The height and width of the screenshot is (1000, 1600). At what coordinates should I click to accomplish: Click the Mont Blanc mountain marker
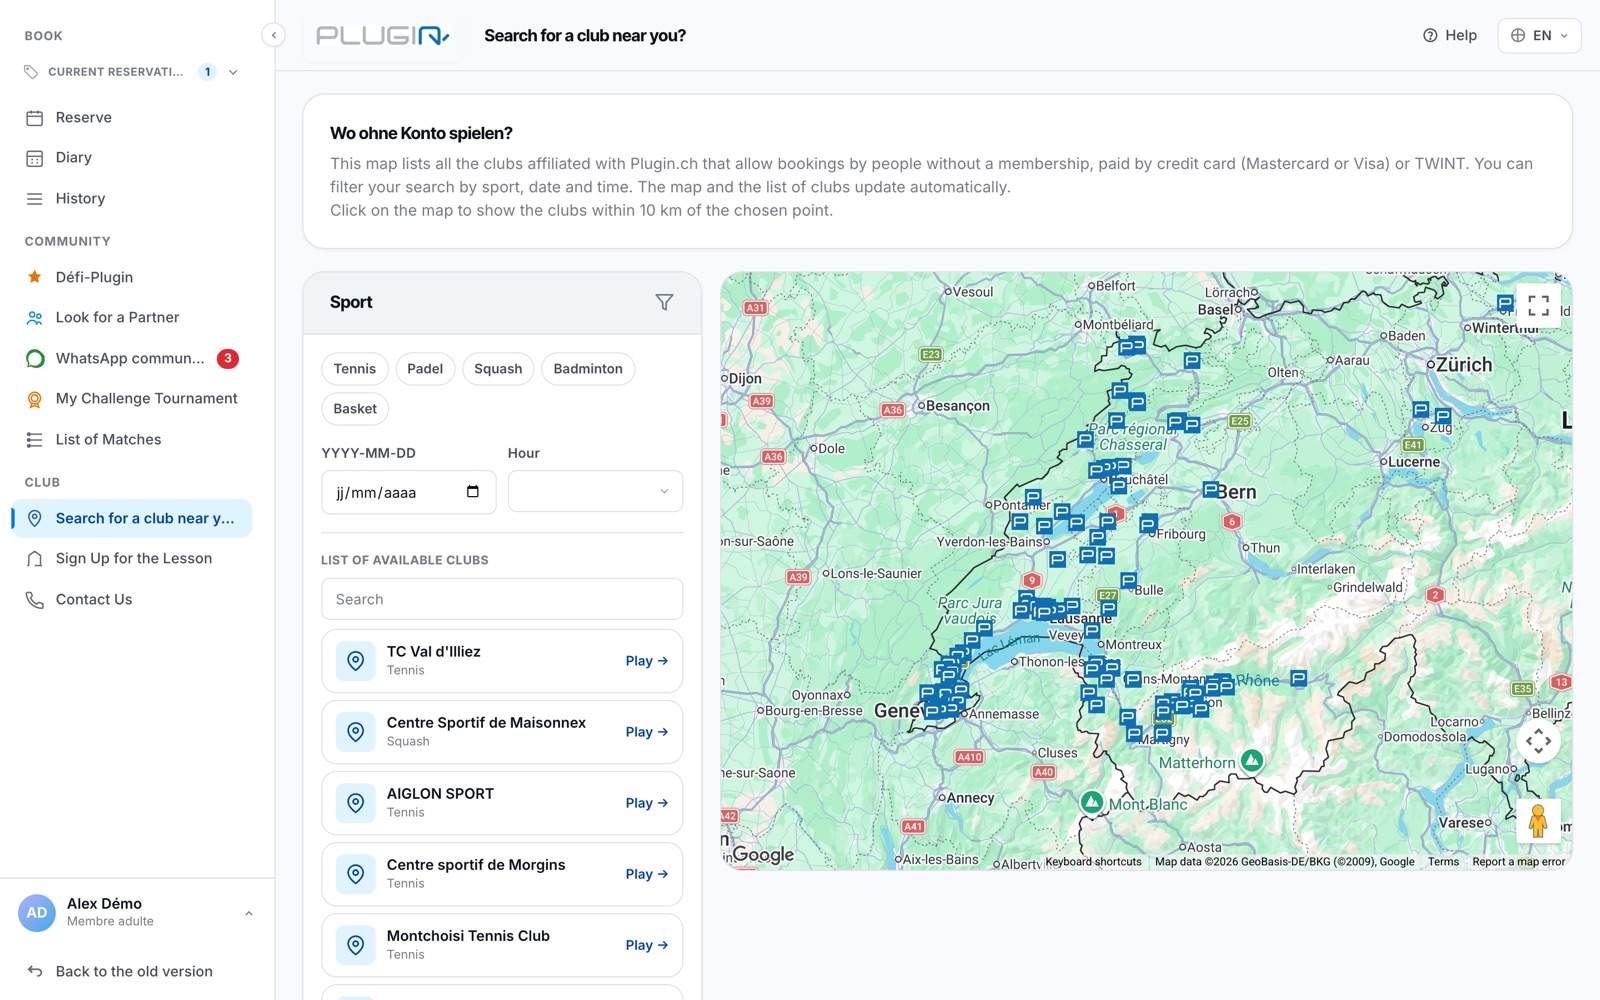(x=1092, y=802)
